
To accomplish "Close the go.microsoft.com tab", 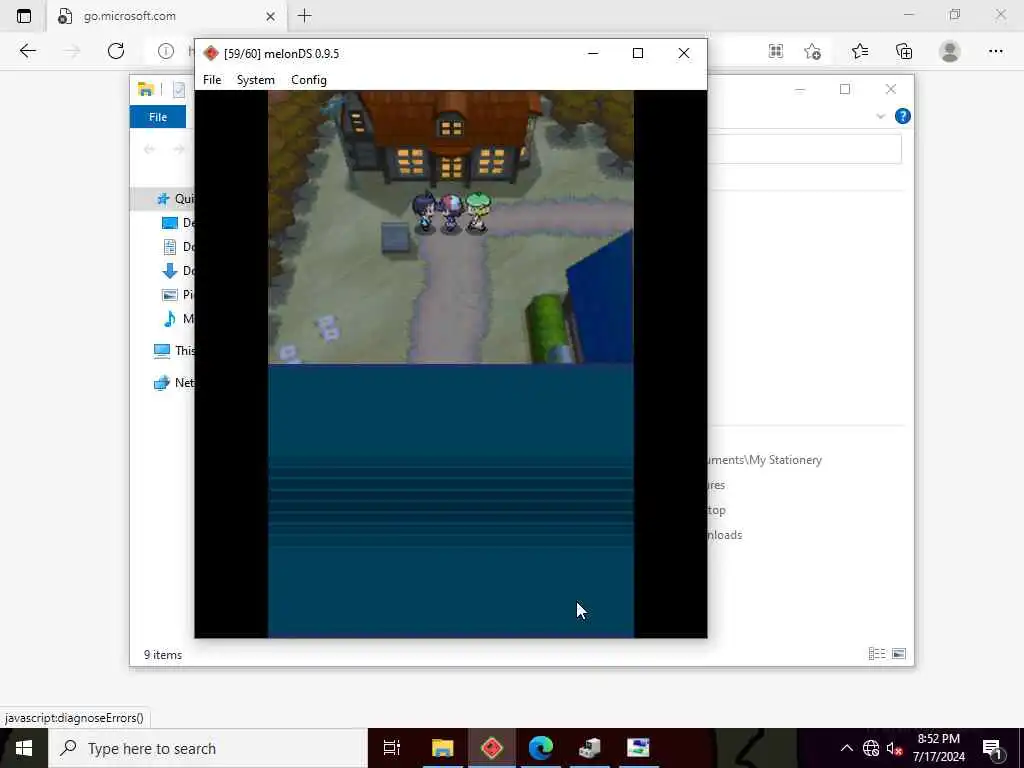I will point(270,16).
